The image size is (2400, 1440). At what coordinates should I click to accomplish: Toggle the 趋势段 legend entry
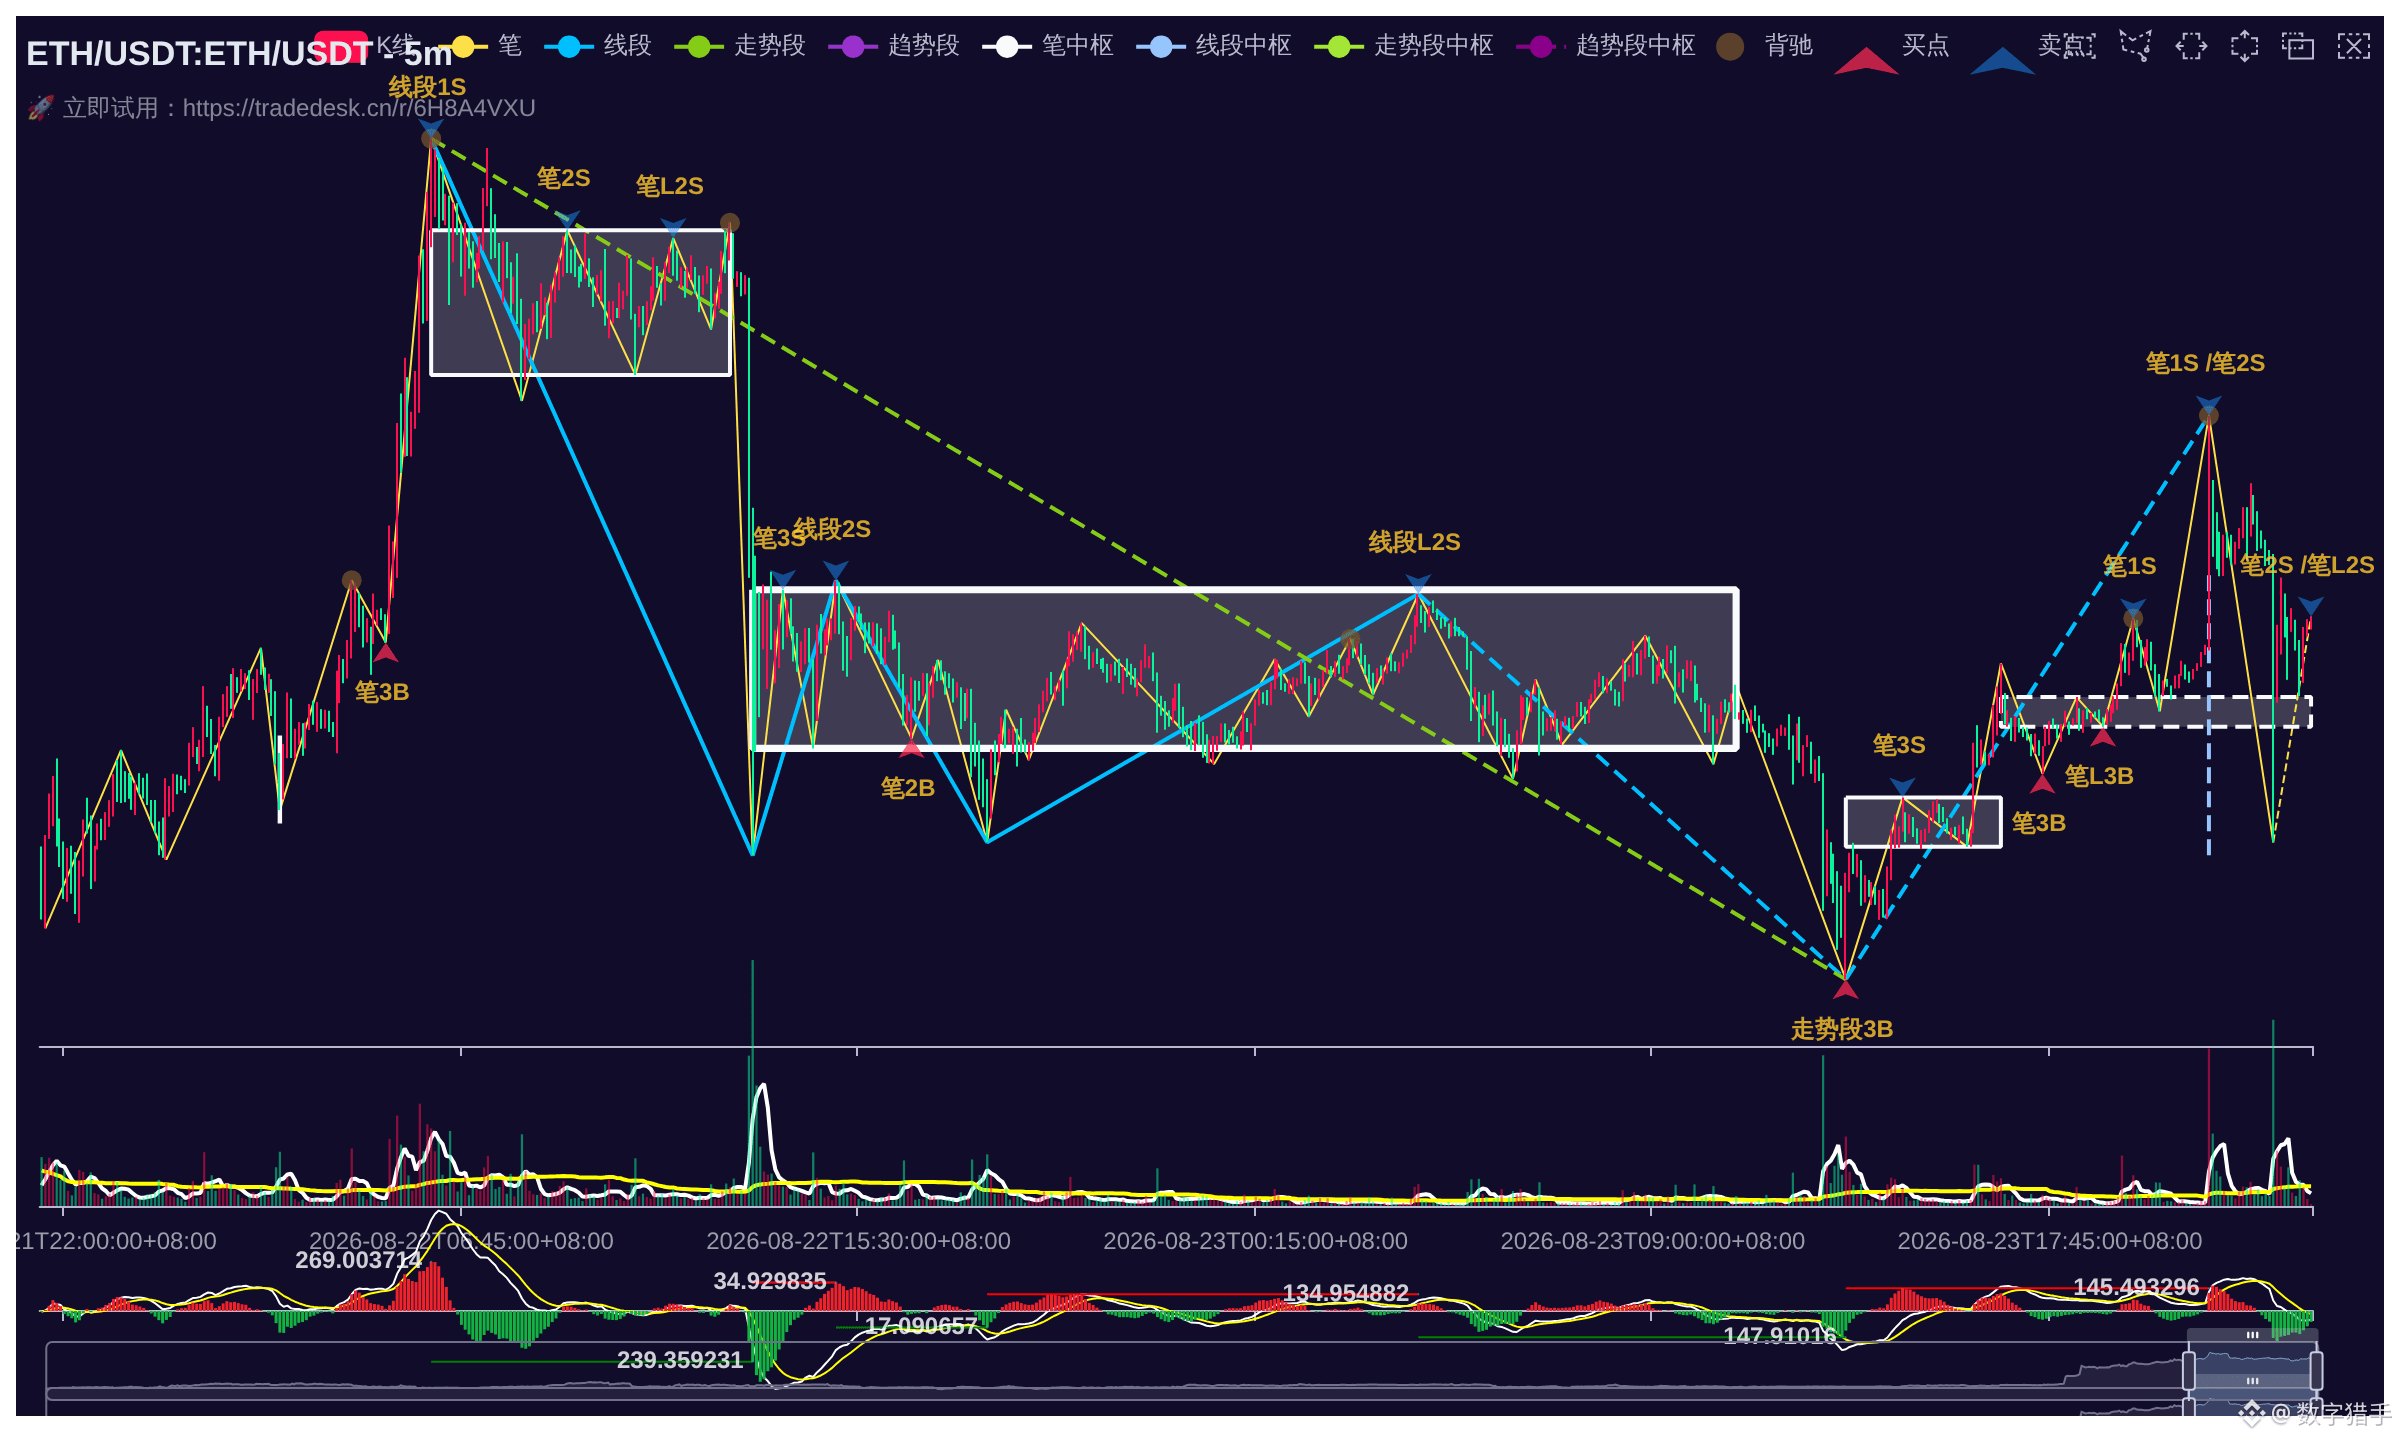[x=894, y=46]
